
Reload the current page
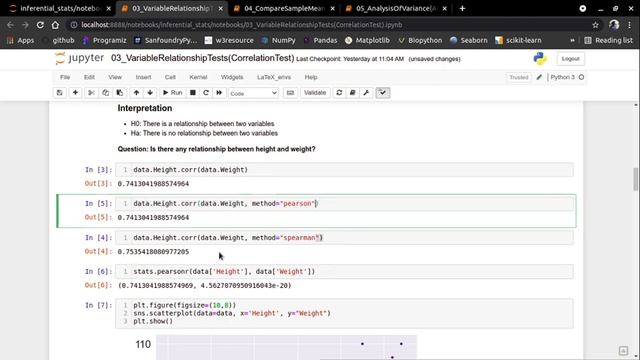(x=40, y=25)
